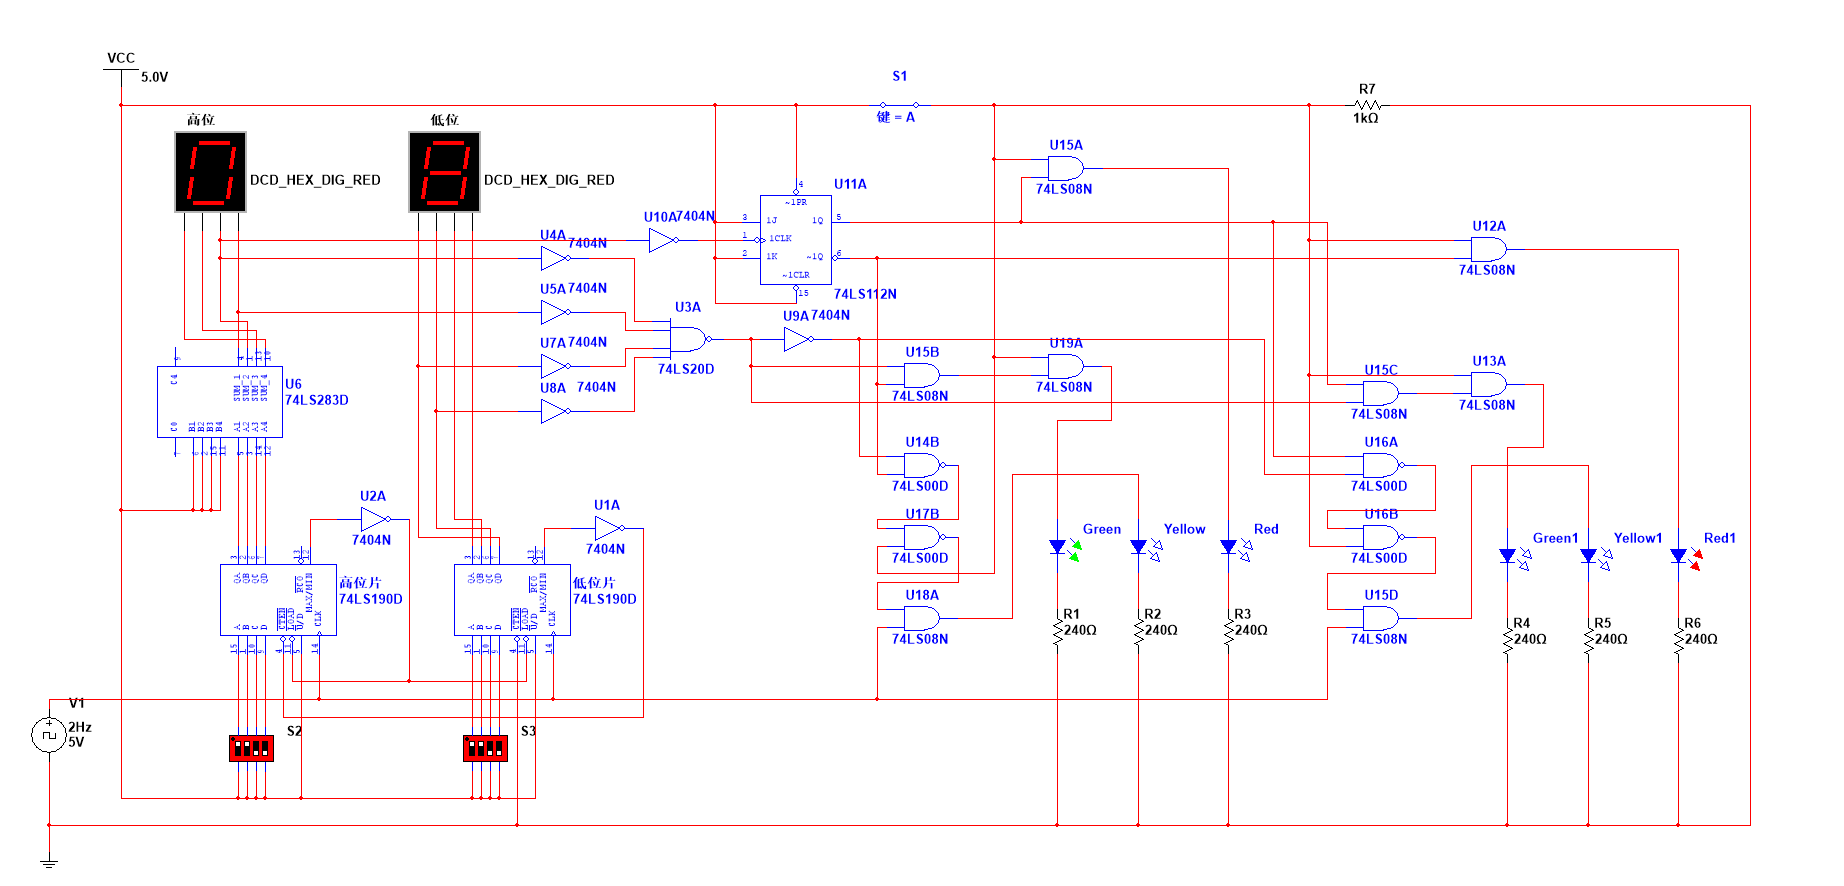This screenshot has height=886, width=1844.
Task: Click the U16B 74LS00D NAND gate
Action: [1382, 537]
